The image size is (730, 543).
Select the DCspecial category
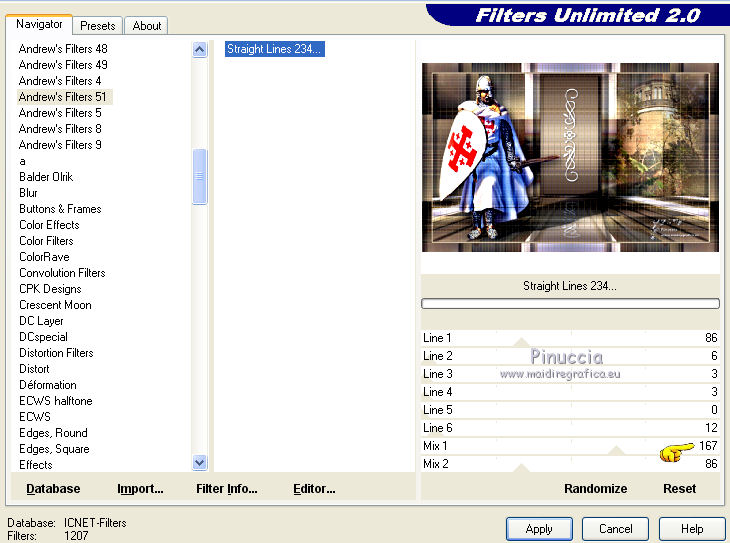pos(43,337)
